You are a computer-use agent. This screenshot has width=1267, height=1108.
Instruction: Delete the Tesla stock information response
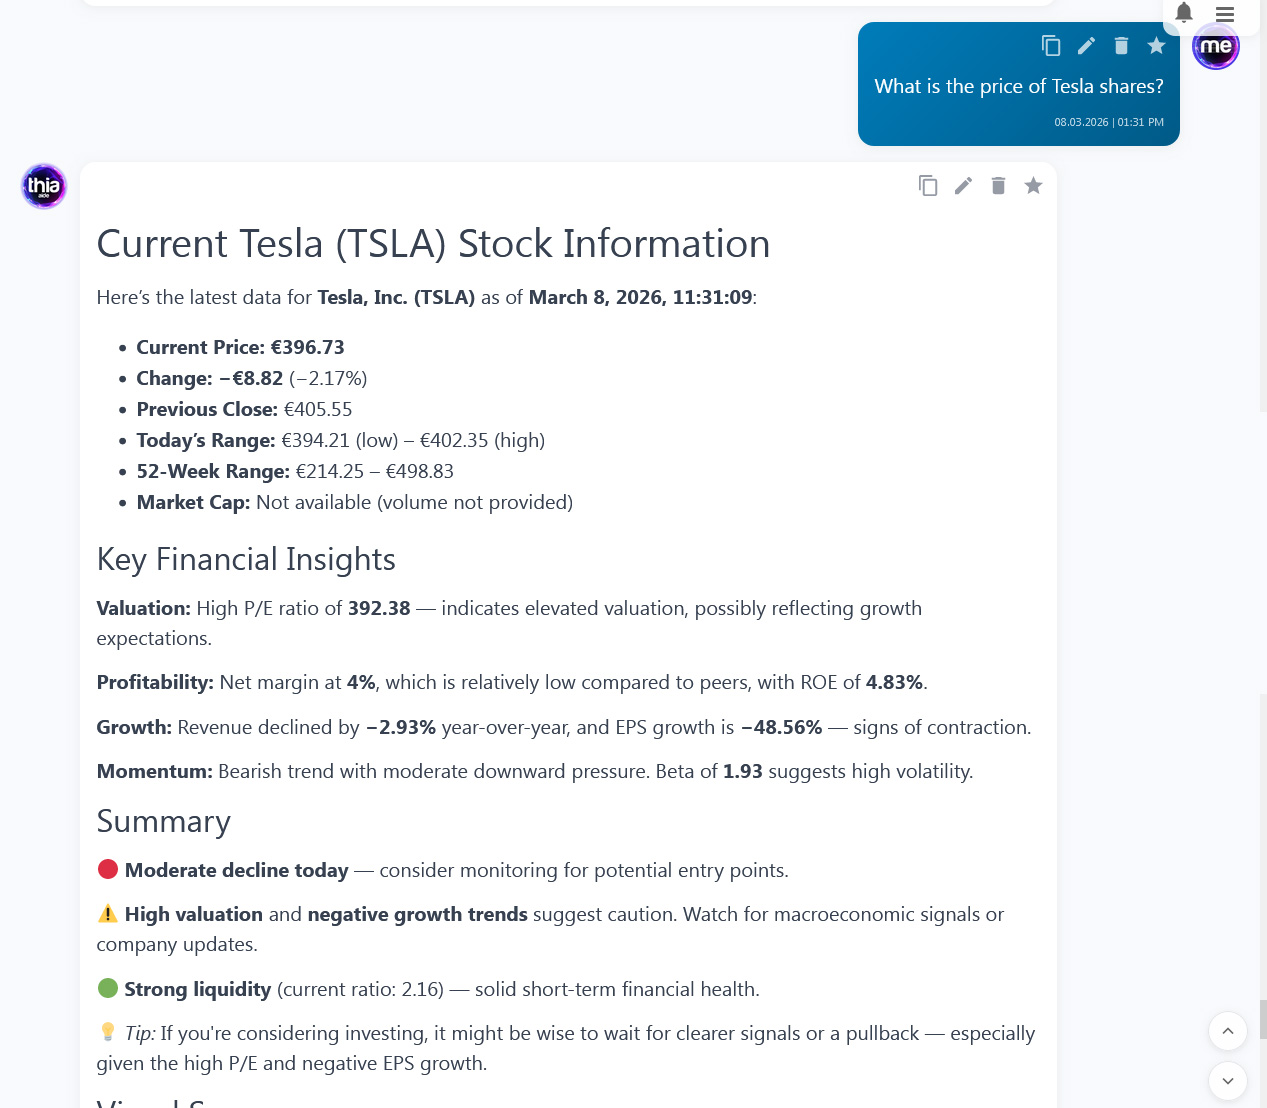998,186
